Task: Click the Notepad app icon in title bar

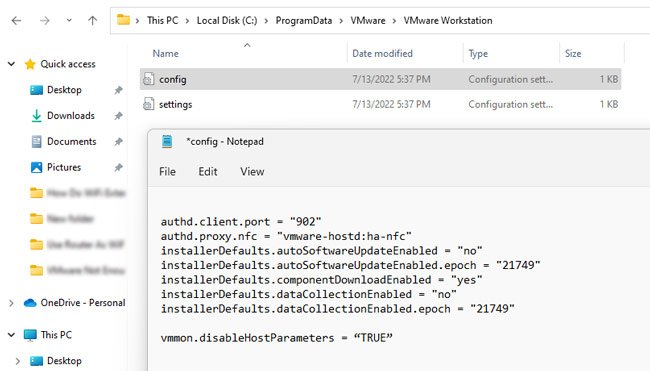Action: click(x=167, y=141)
